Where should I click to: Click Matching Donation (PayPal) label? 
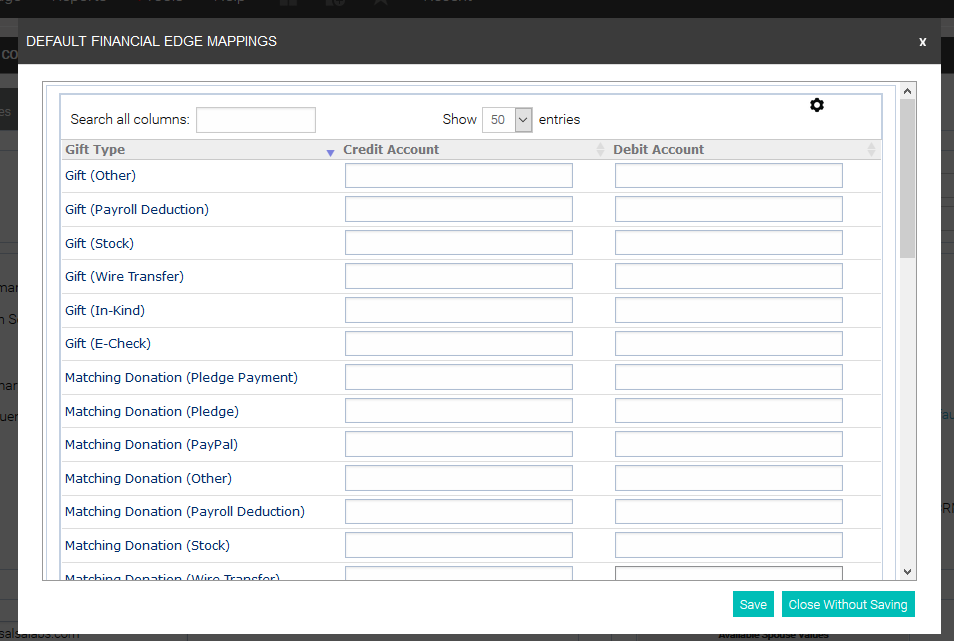tap(151, 445)
